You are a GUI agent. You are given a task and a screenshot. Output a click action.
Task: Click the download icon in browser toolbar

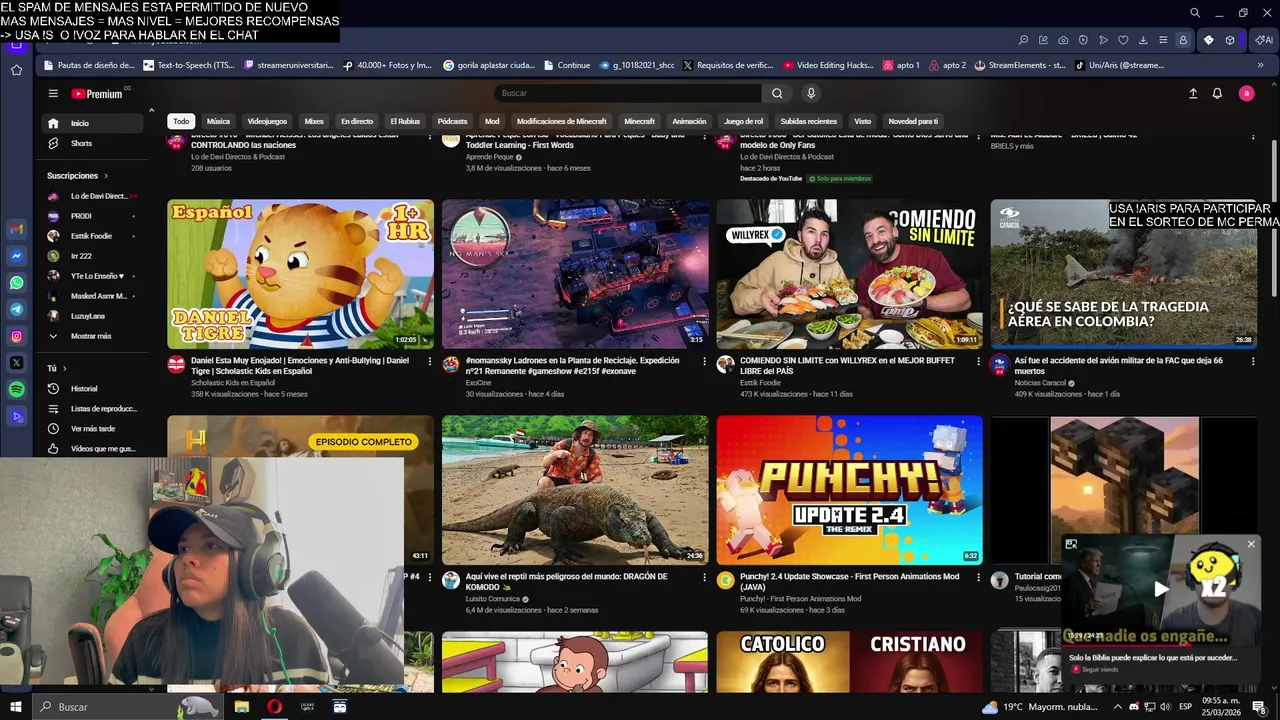[1143, 40]
